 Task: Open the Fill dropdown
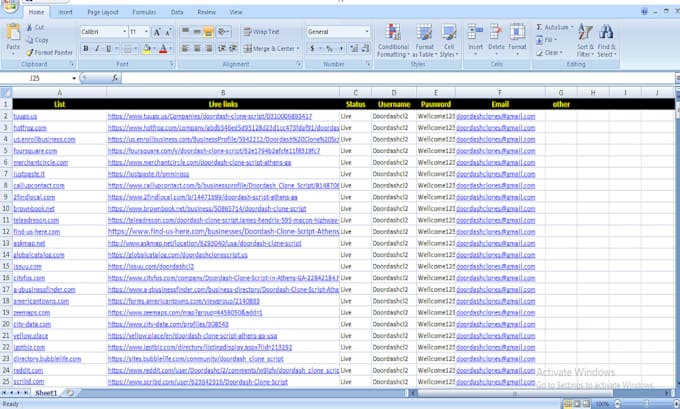click(546, 40)
